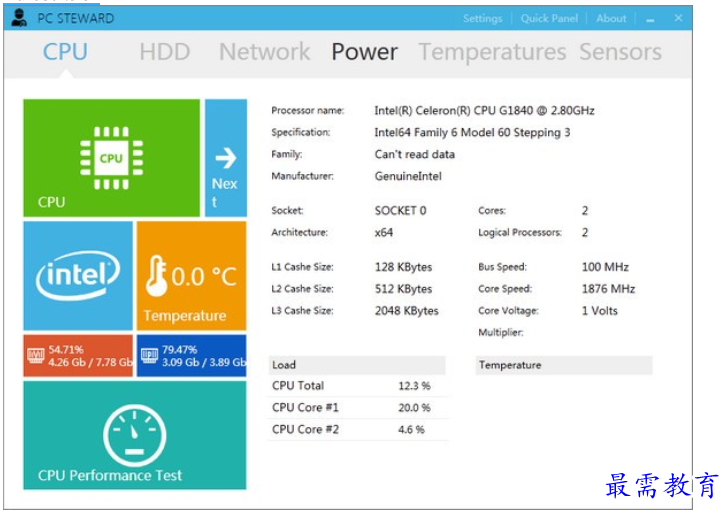This screenshot has height=517, width=727.
Task: Click the 512 KBytes L2 cache value
Action: tap(403, 289)
